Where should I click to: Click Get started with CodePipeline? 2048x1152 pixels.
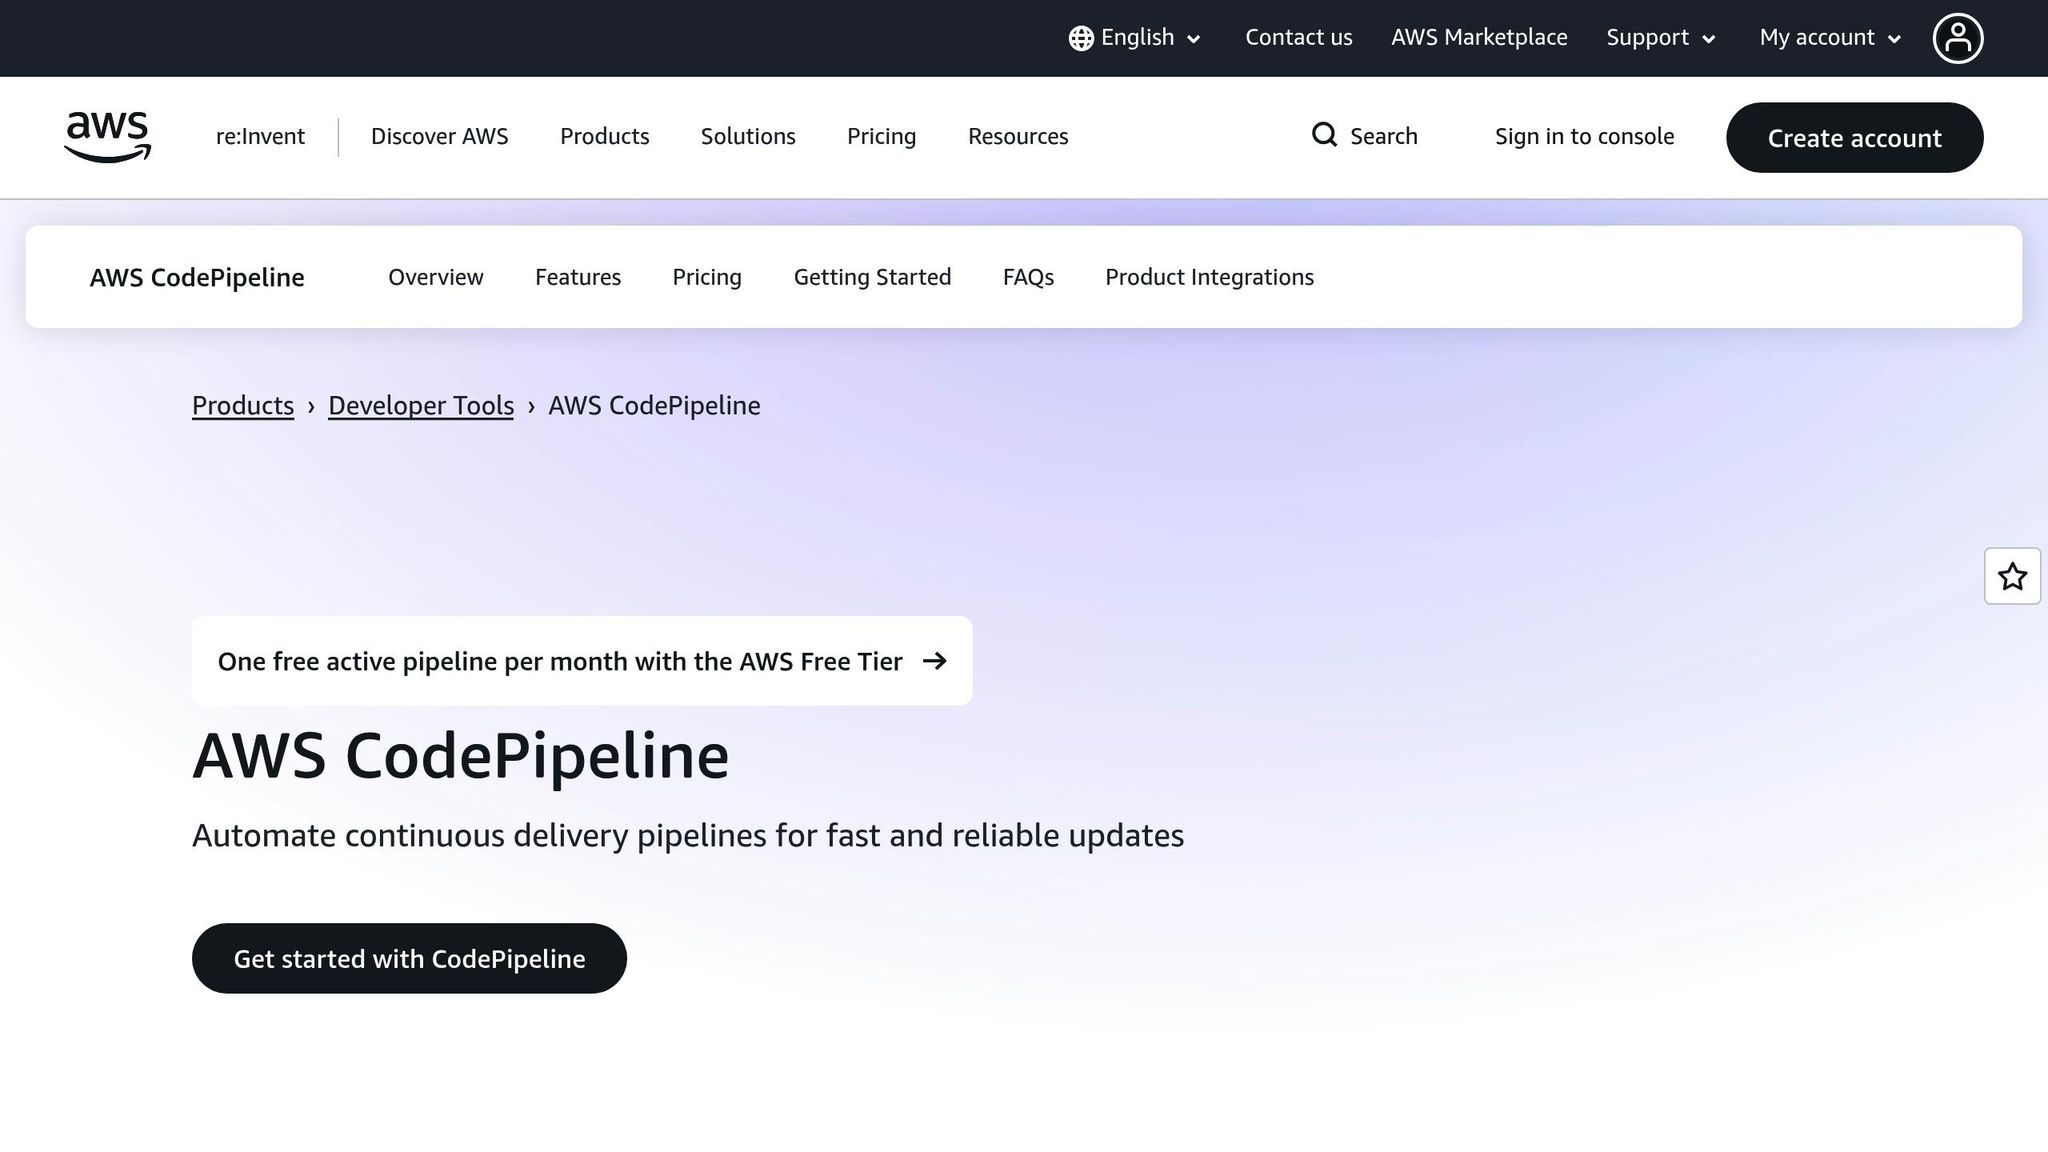409,957
